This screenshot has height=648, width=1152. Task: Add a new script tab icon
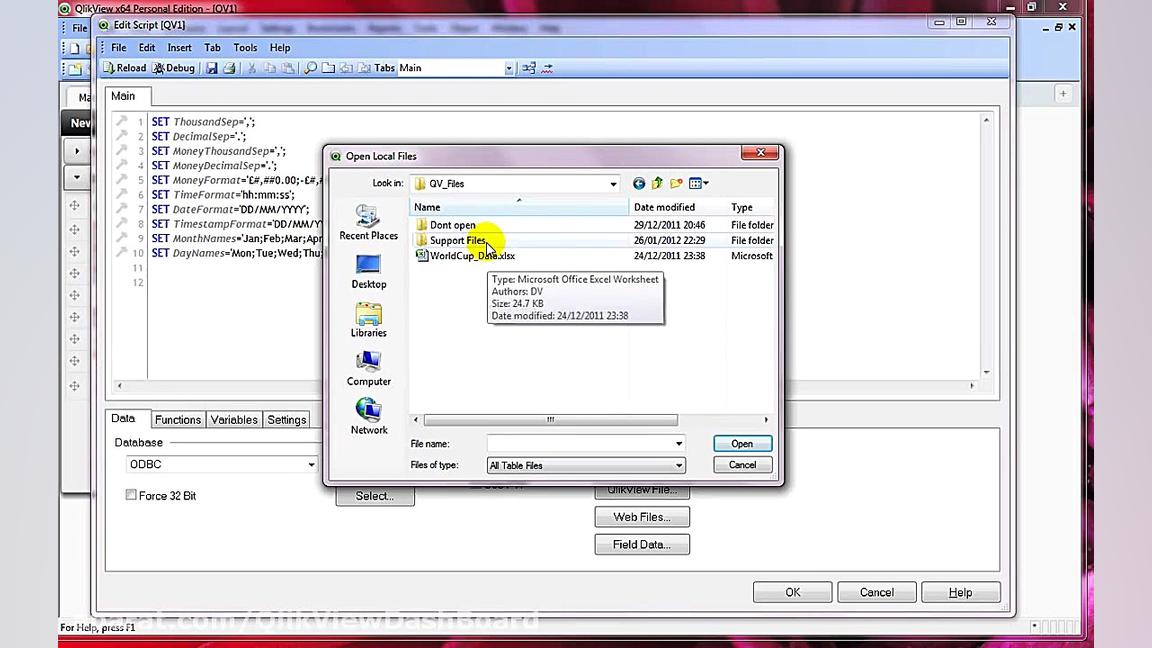click(x=328, y=68)
